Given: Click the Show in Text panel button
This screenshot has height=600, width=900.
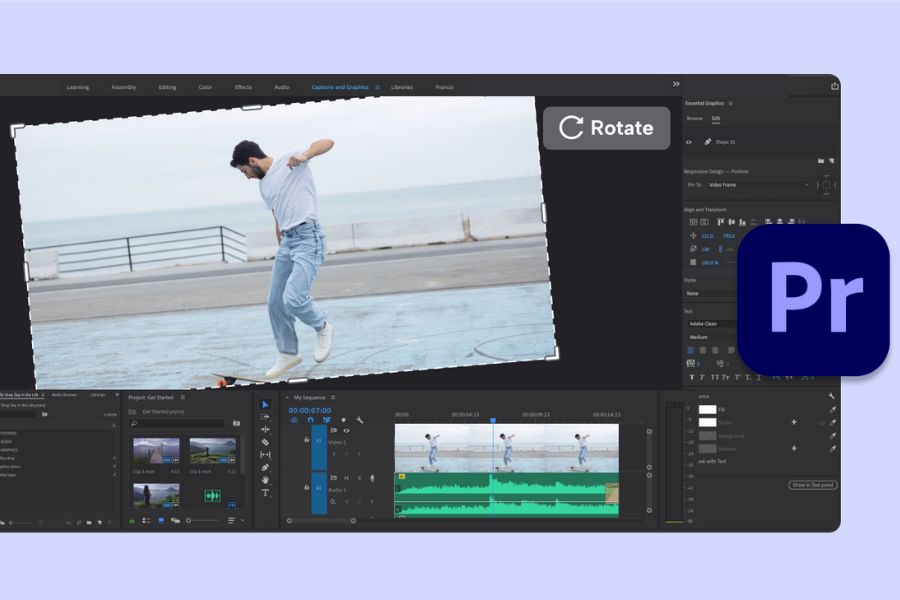Looking at the screenshot, I should click(812, 485).
